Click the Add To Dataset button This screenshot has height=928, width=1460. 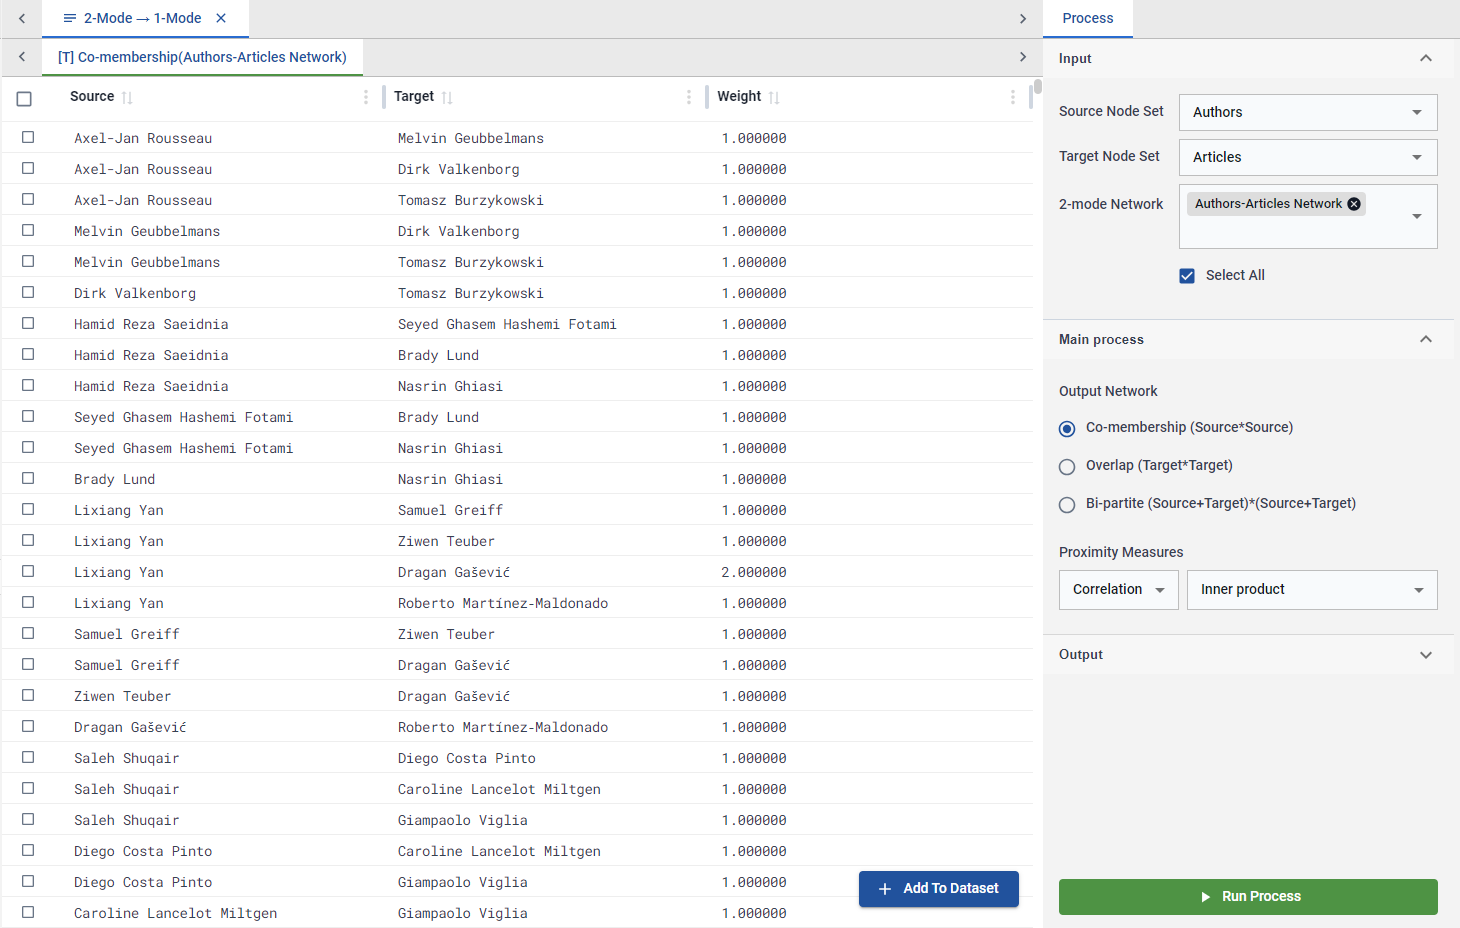click(939, 889)
